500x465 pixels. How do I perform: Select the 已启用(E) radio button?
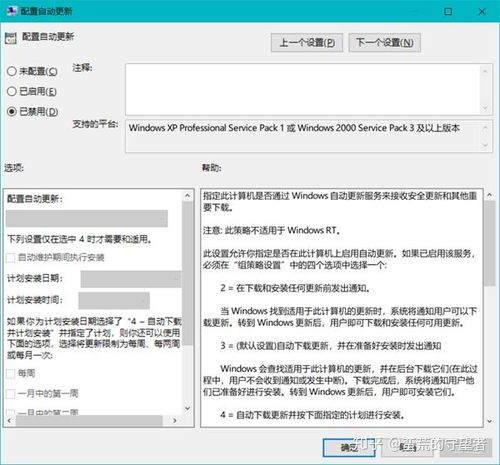[12, 91]
